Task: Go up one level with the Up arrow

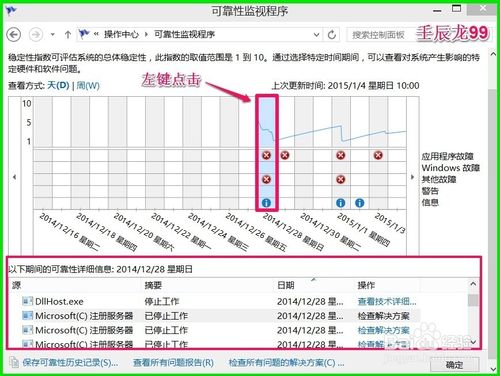Action: pos(68,34)
